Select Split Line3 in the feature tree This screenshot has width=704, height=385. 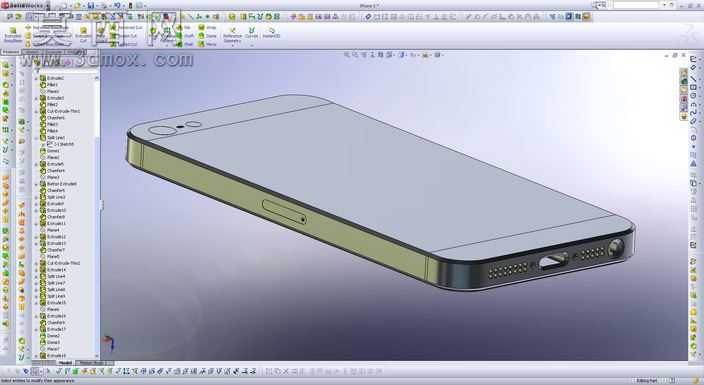[53, 197]
